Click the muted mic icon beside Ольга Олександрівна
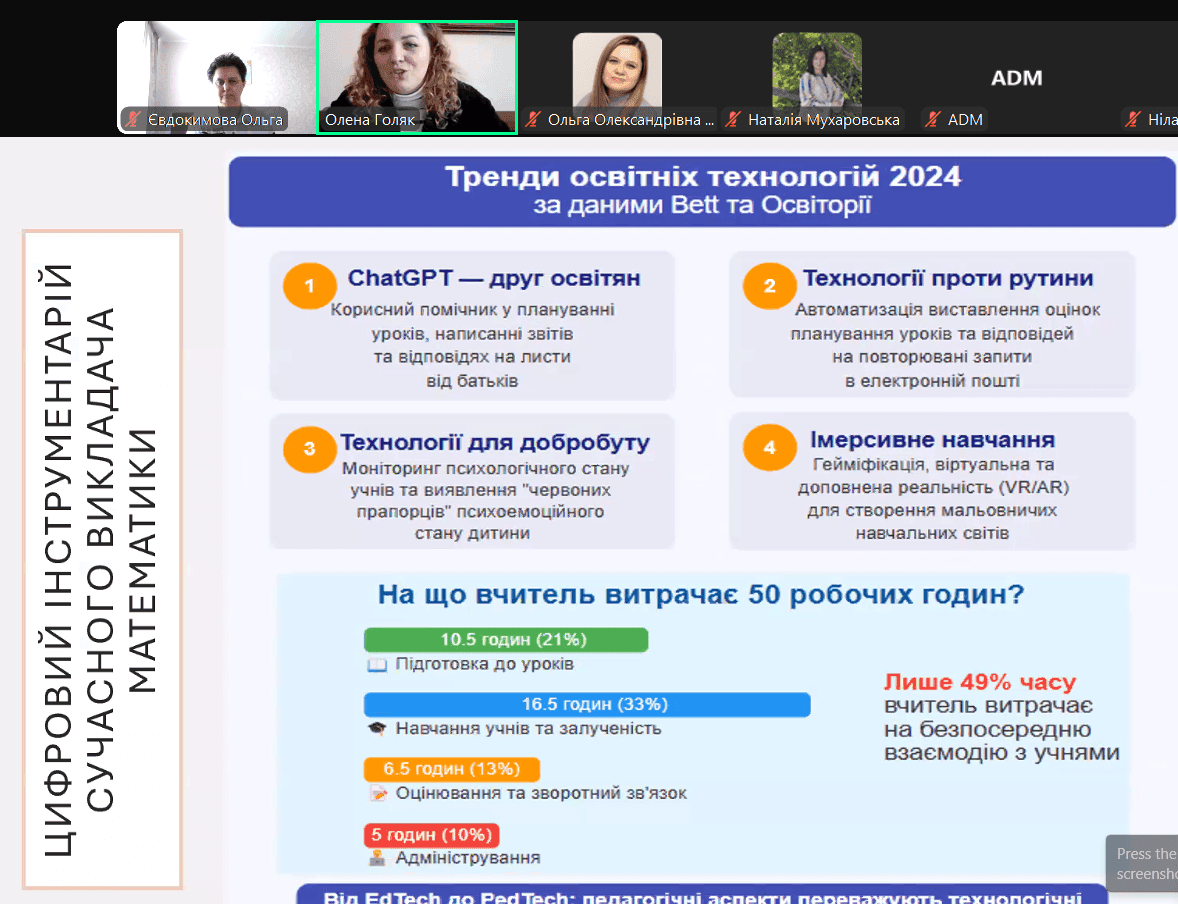Image resolution: width=1178 pixels, height=904 pixels. [x=533, y=119]
